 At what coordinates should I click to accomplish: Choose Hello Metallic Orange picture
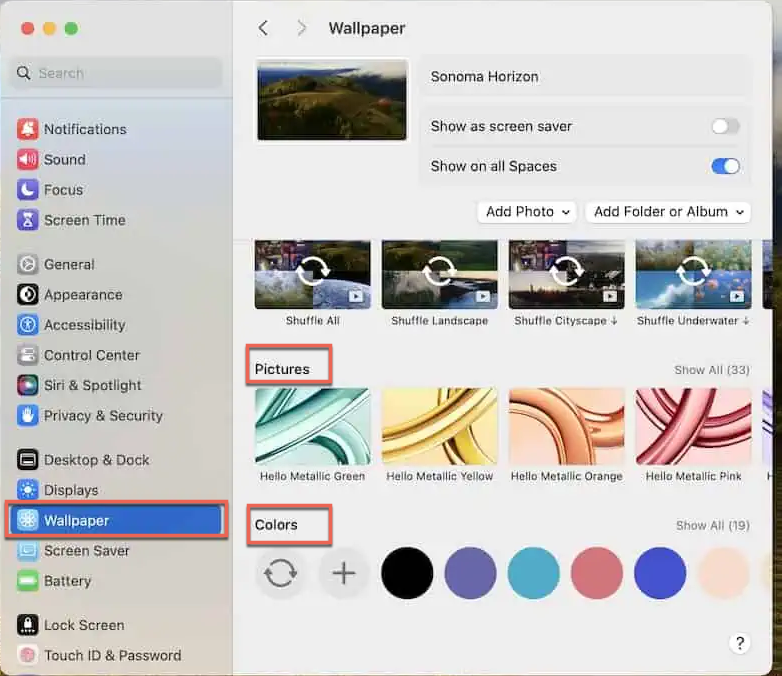point(567,427)
